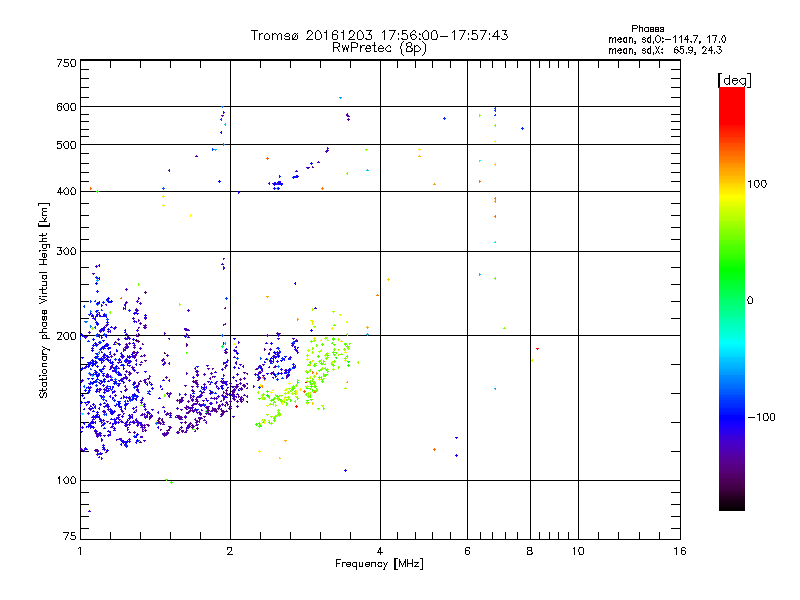Click the 'RwPretec (8p)' subtitle

coord(379,48)
